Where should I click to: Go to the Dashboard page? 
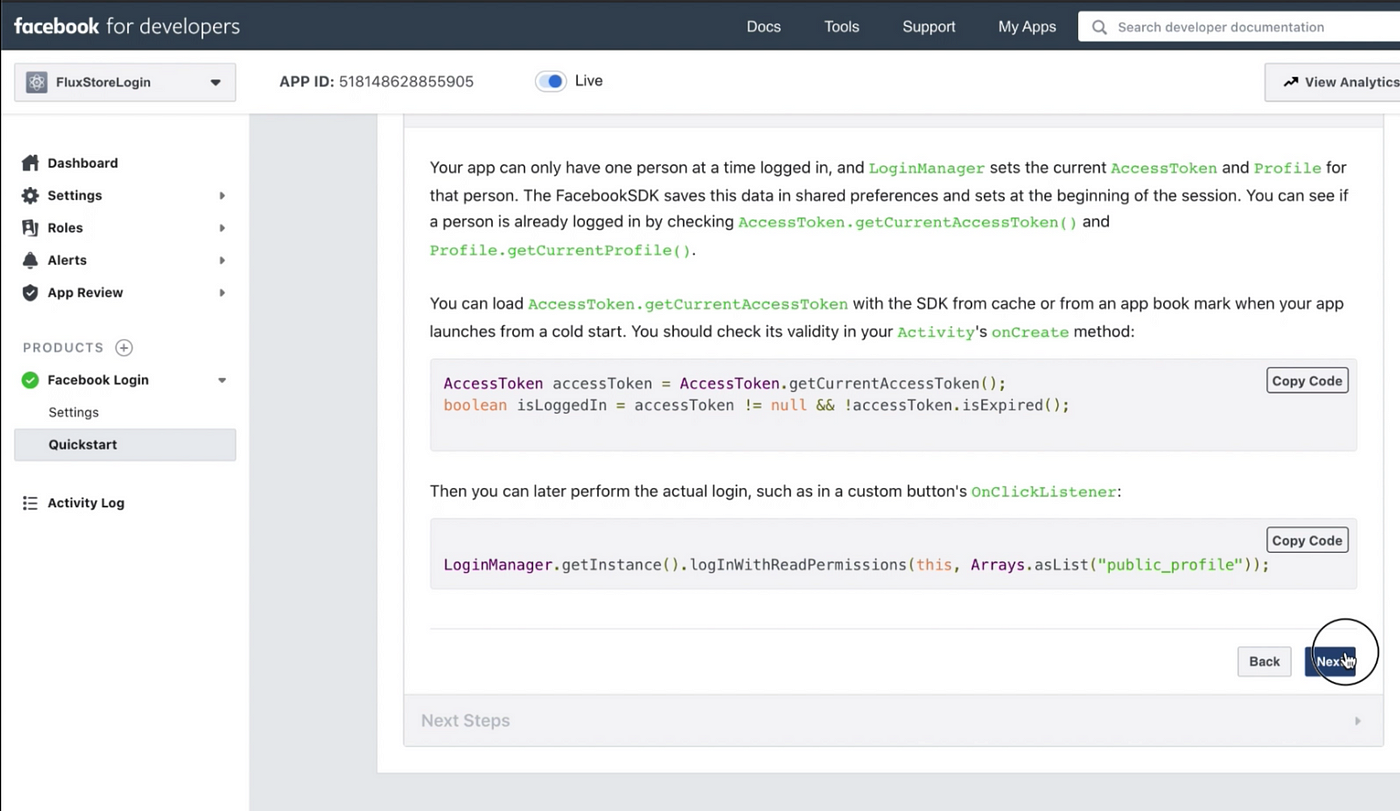tap(83, 163)
